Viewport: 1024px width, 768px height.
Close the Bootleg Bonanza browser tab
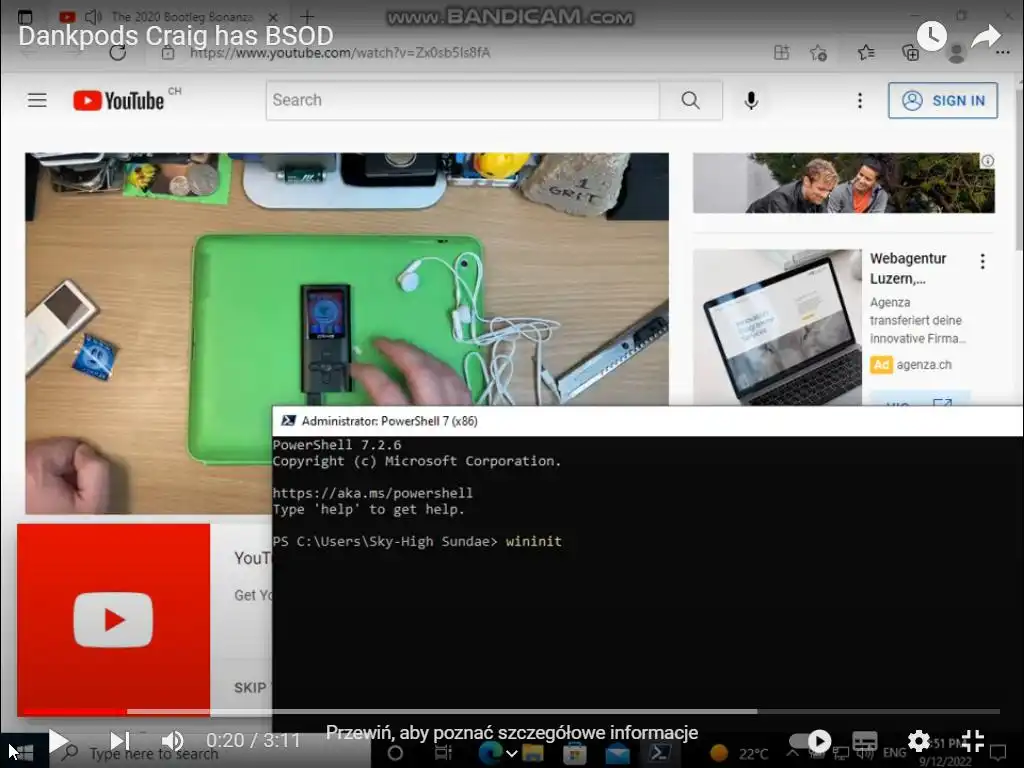tap(273, 17)
